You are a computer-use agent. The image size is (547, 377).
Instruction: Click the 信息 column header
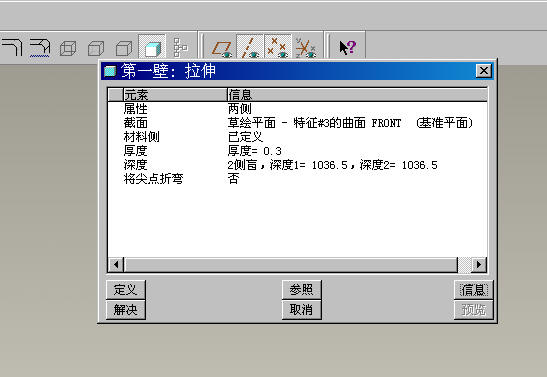[x=357, y=95]
